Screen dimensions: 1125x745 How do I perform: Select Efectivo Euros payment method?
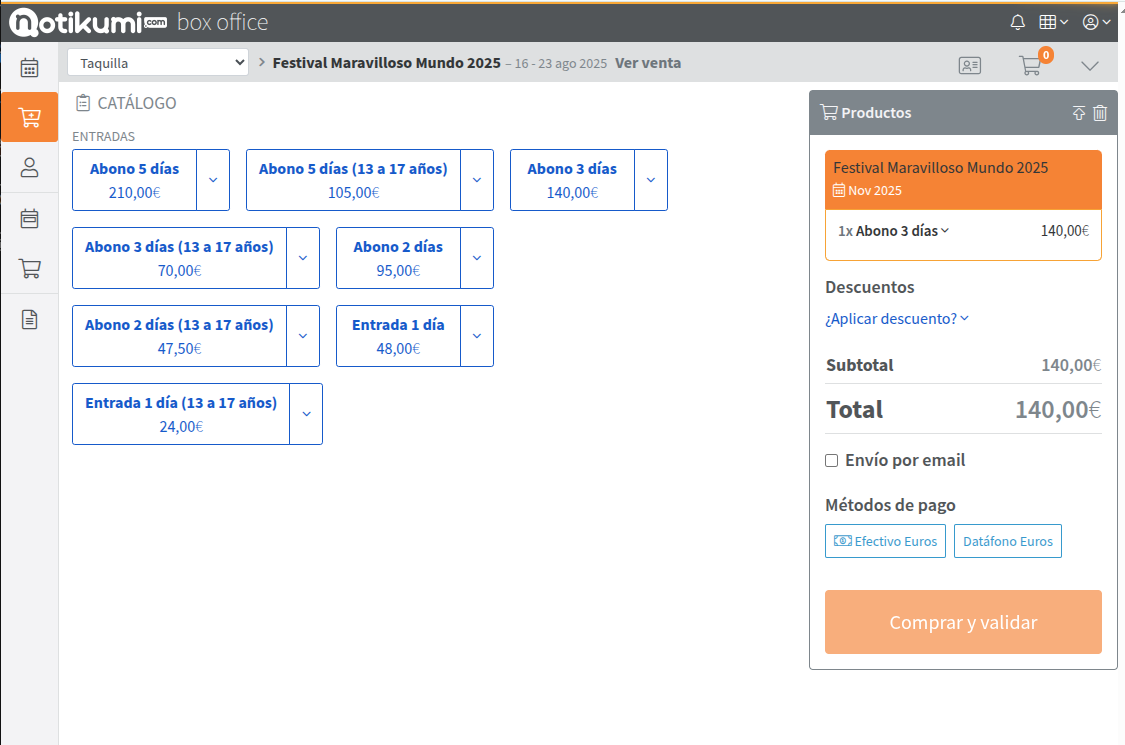tap(885, 541)
